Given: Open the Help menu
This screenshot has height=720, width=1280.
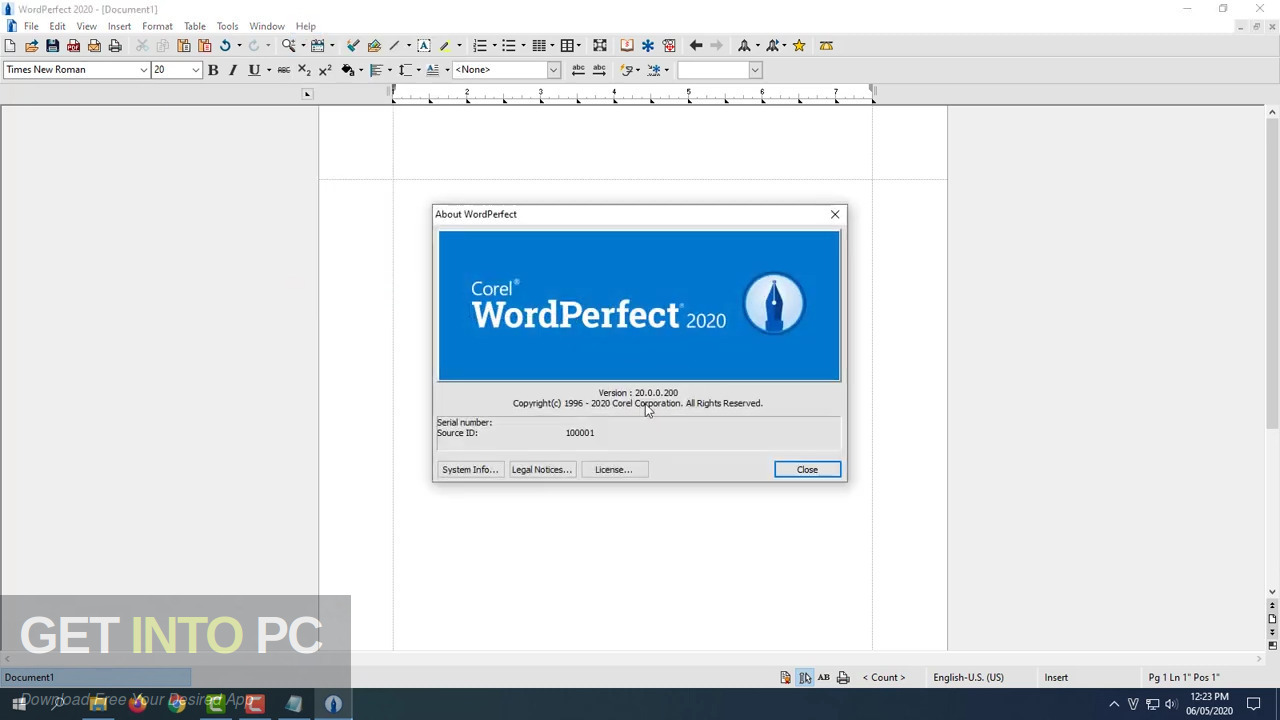Looking at the screenshot, I should 305,26.
